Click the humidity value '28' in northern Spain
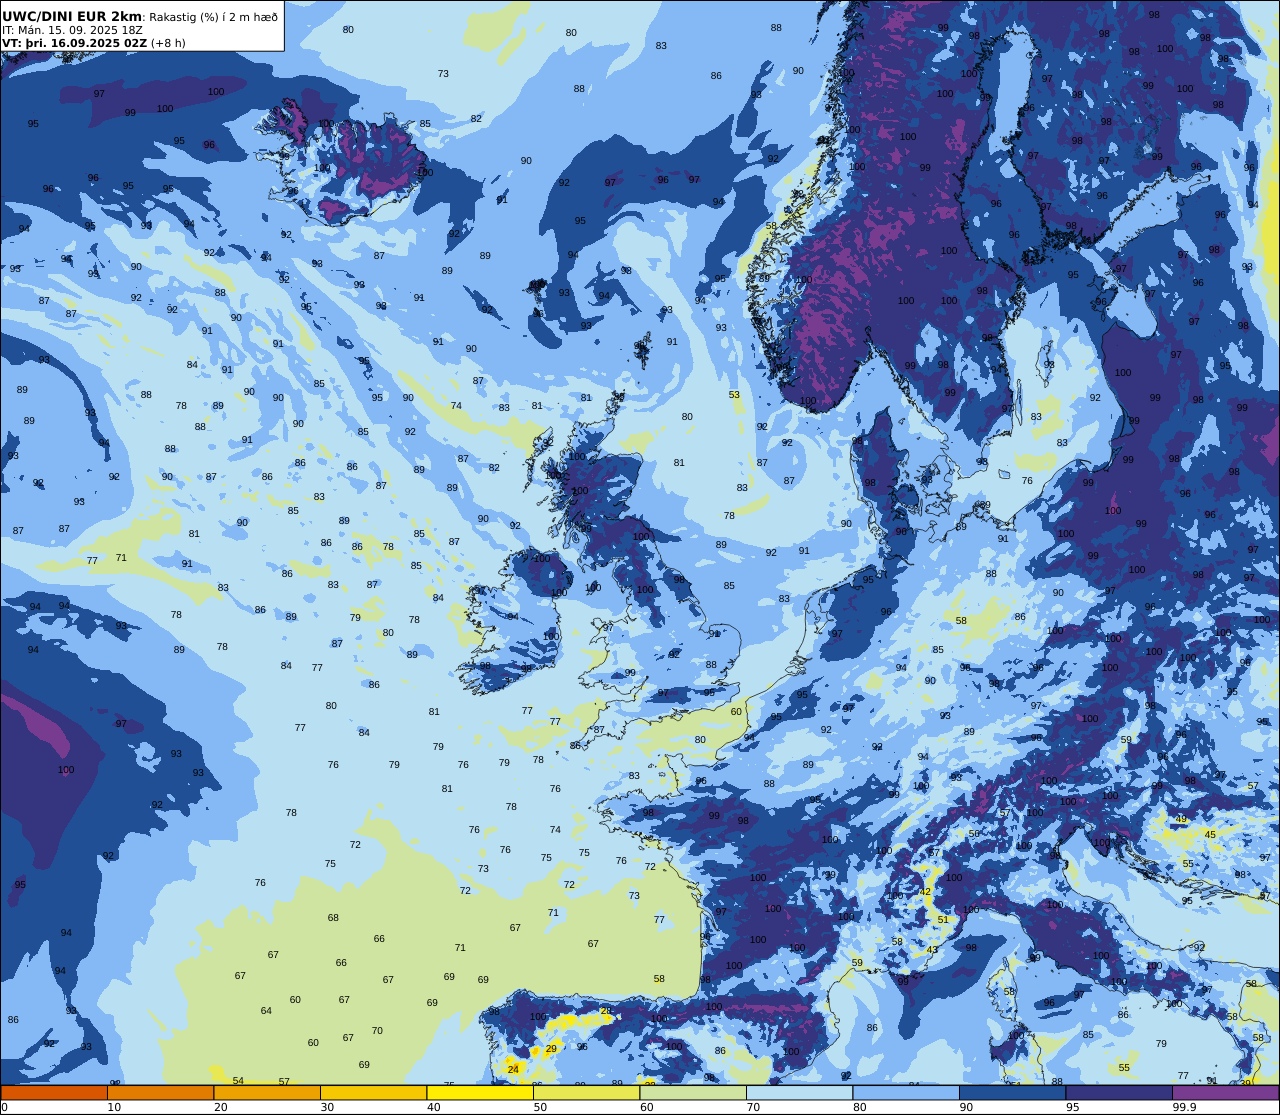This screenshot has height=1115, width=1280. pyautogui.click(x=605, y=1011)
